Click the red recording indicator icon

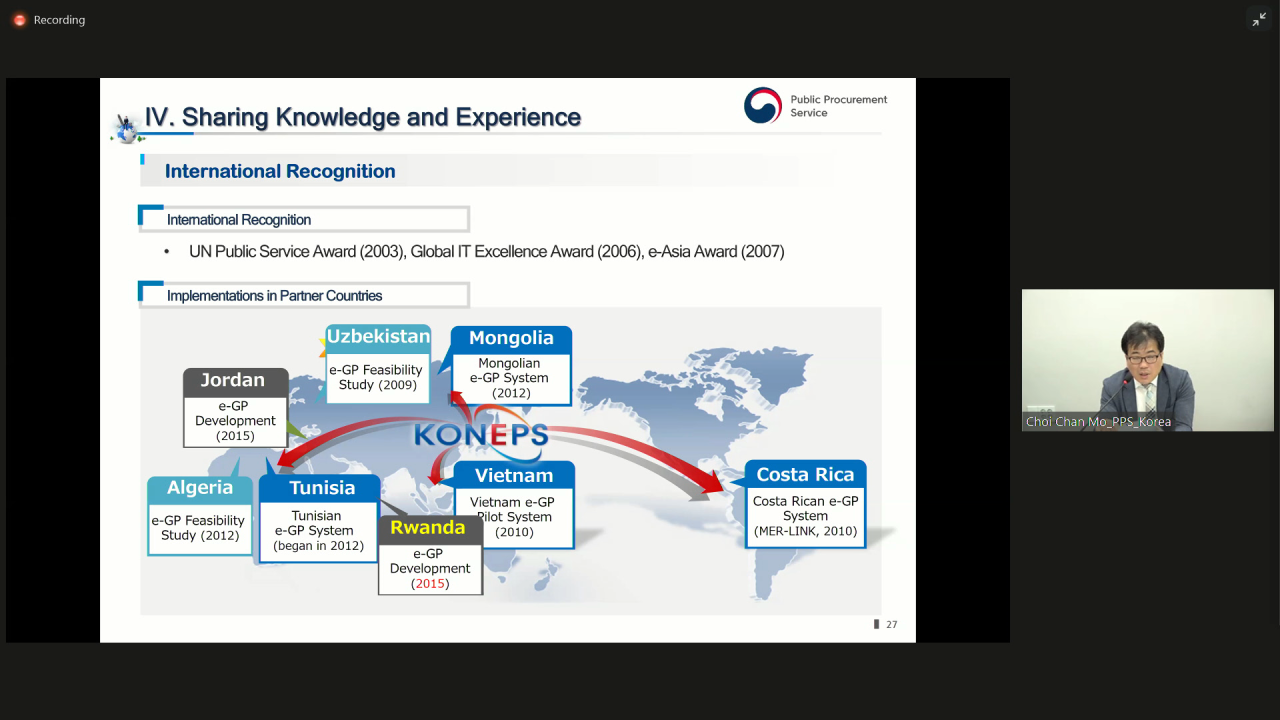19,20
